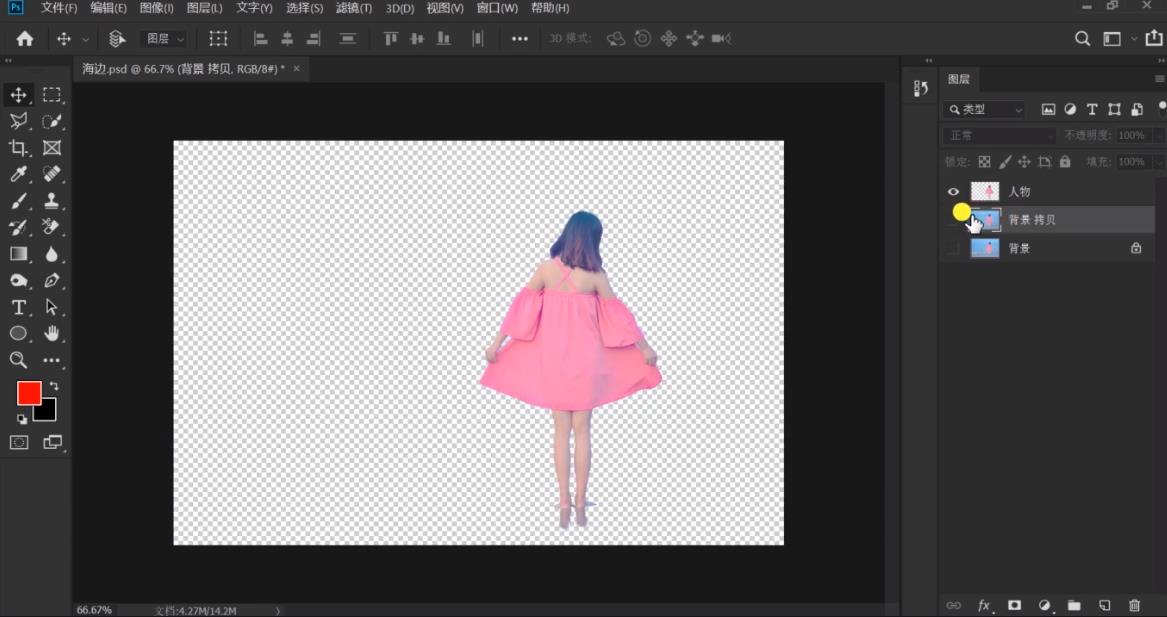Open the 滤镜(T) menu
This screenshot has width=1167, height=617.
(x=354, y=8)
